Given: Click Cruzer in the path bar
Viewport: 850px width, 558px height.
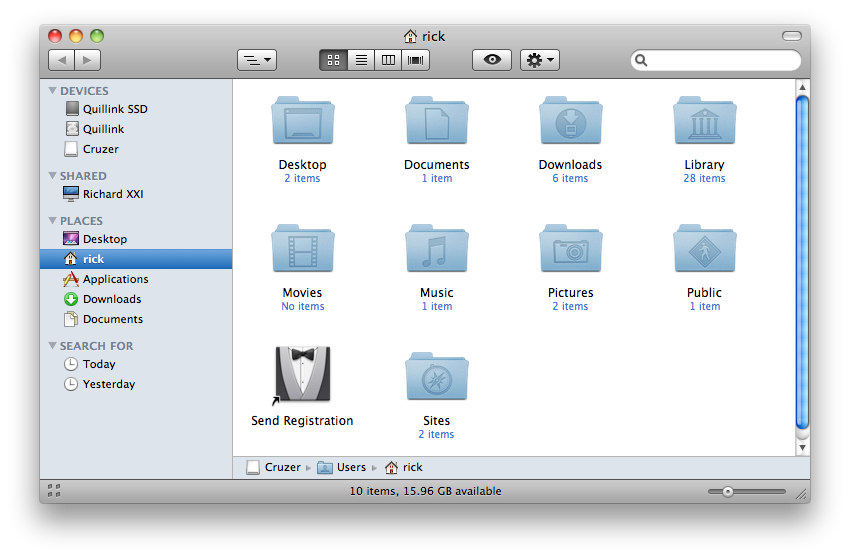Looking at the screenshot, I should 273,467.
